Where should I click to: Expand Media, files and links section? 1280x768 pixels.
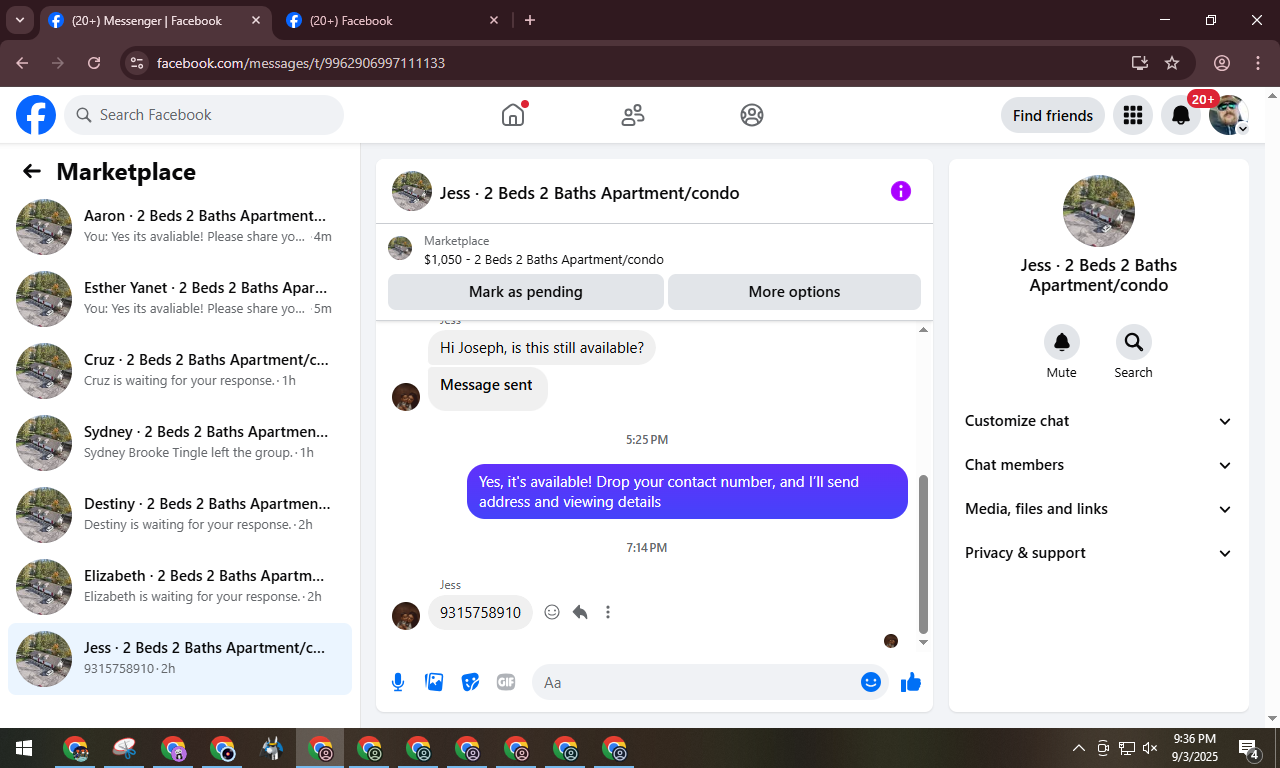pos(1099,509)
